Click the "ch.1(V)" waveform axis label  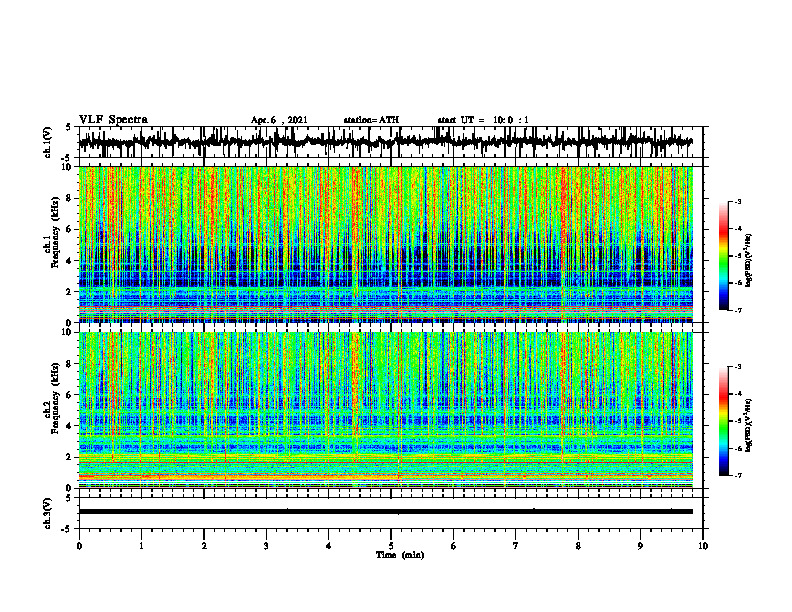48,142
